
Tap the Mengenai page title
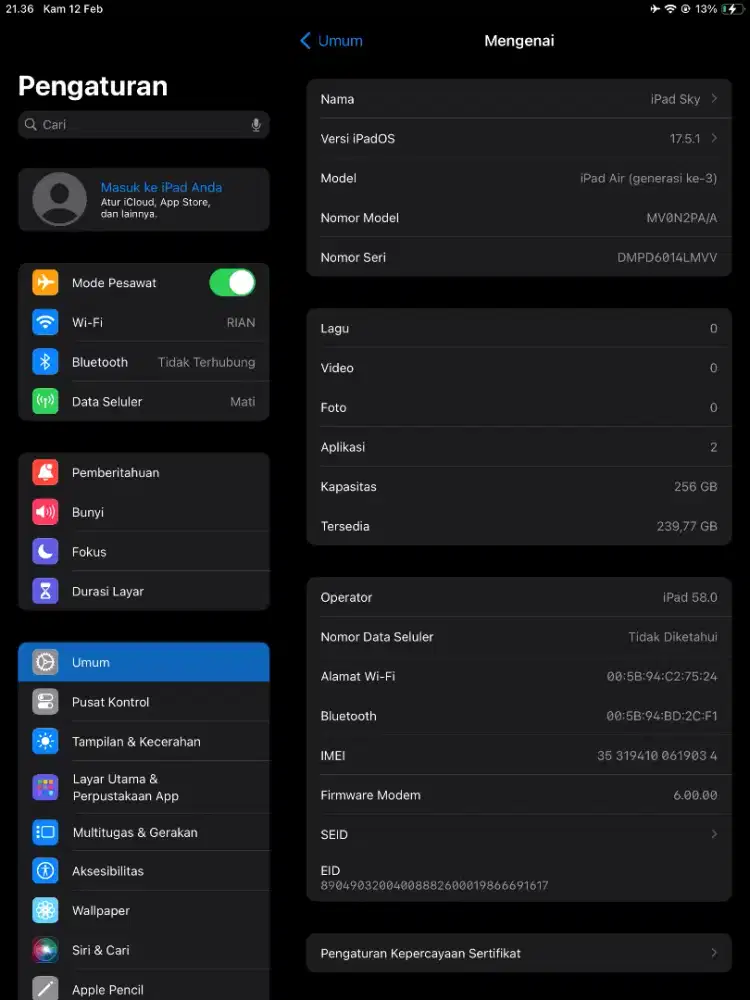point(519,41)
